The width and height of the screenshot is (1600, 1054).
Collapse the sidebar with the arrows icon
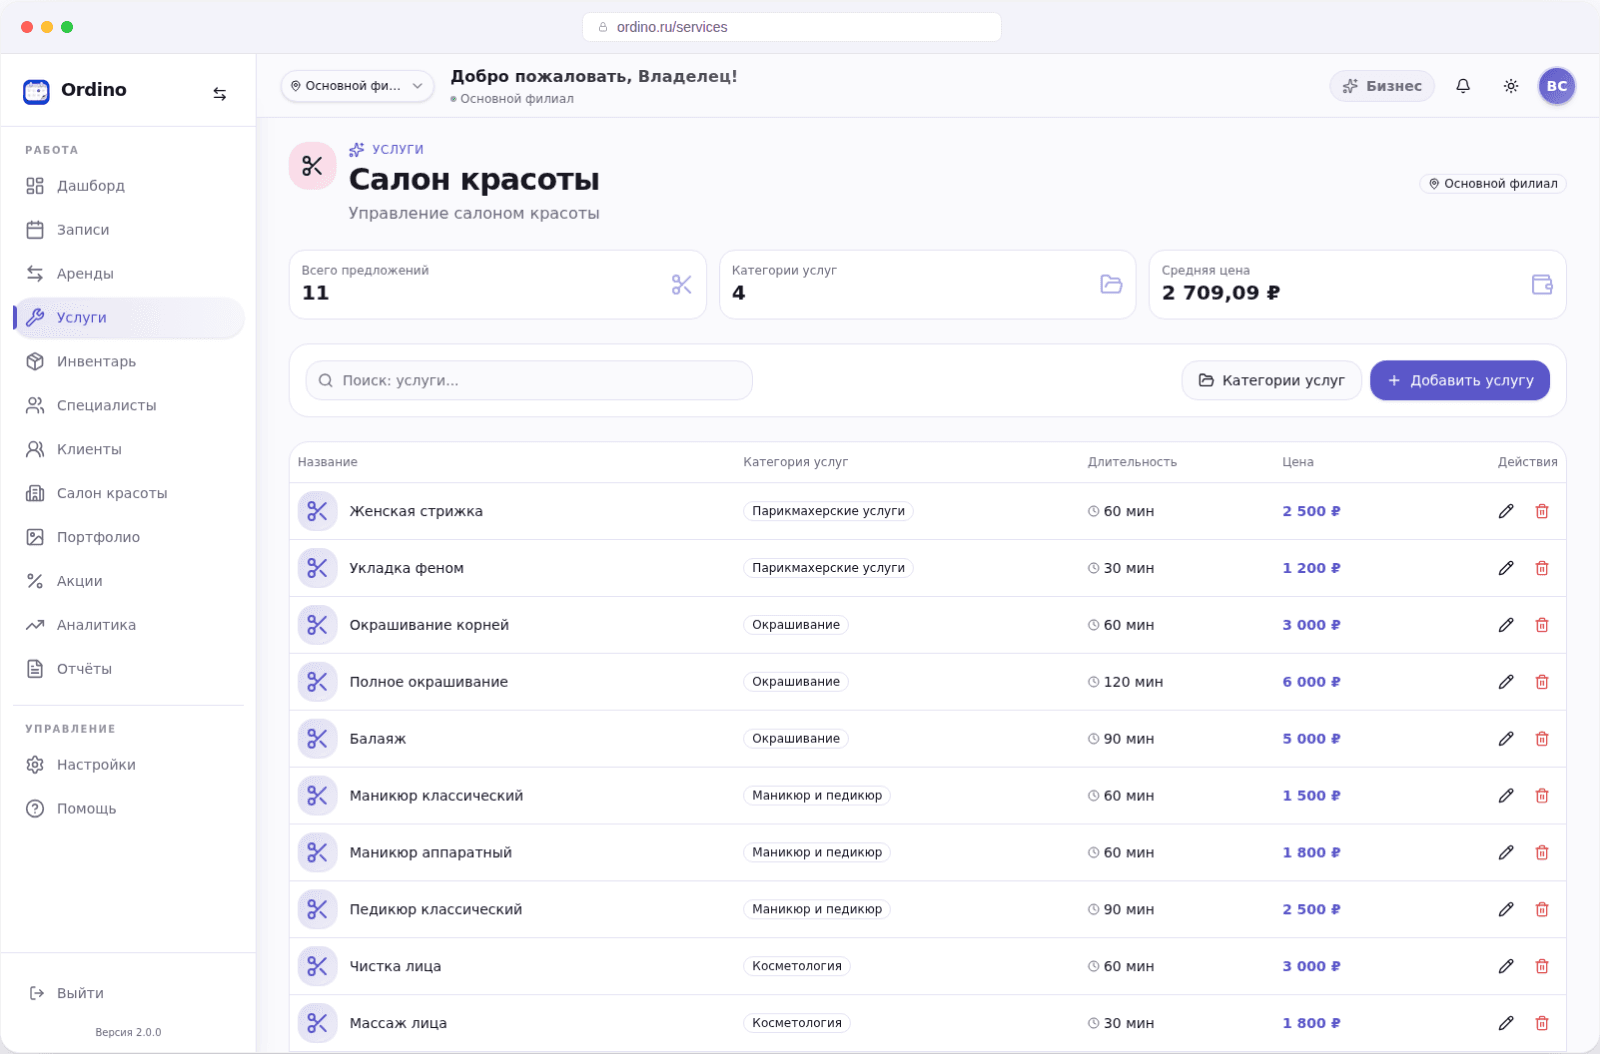click(220, 94)
